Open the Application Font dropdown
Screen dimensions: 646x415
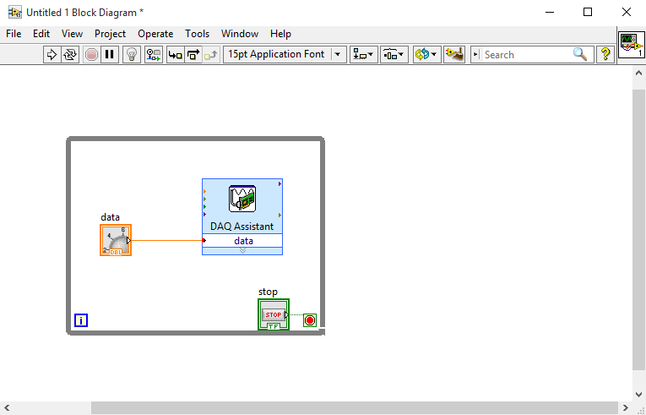(285, 54)
